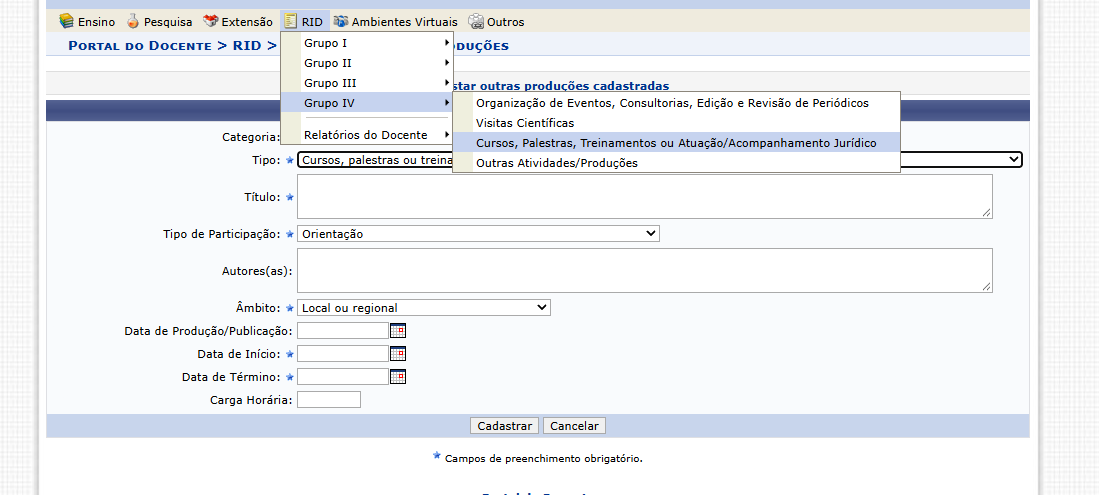1099x495 pixels.
Task: Select Outras Atividades/Produções menu entry
Action: 676,163
